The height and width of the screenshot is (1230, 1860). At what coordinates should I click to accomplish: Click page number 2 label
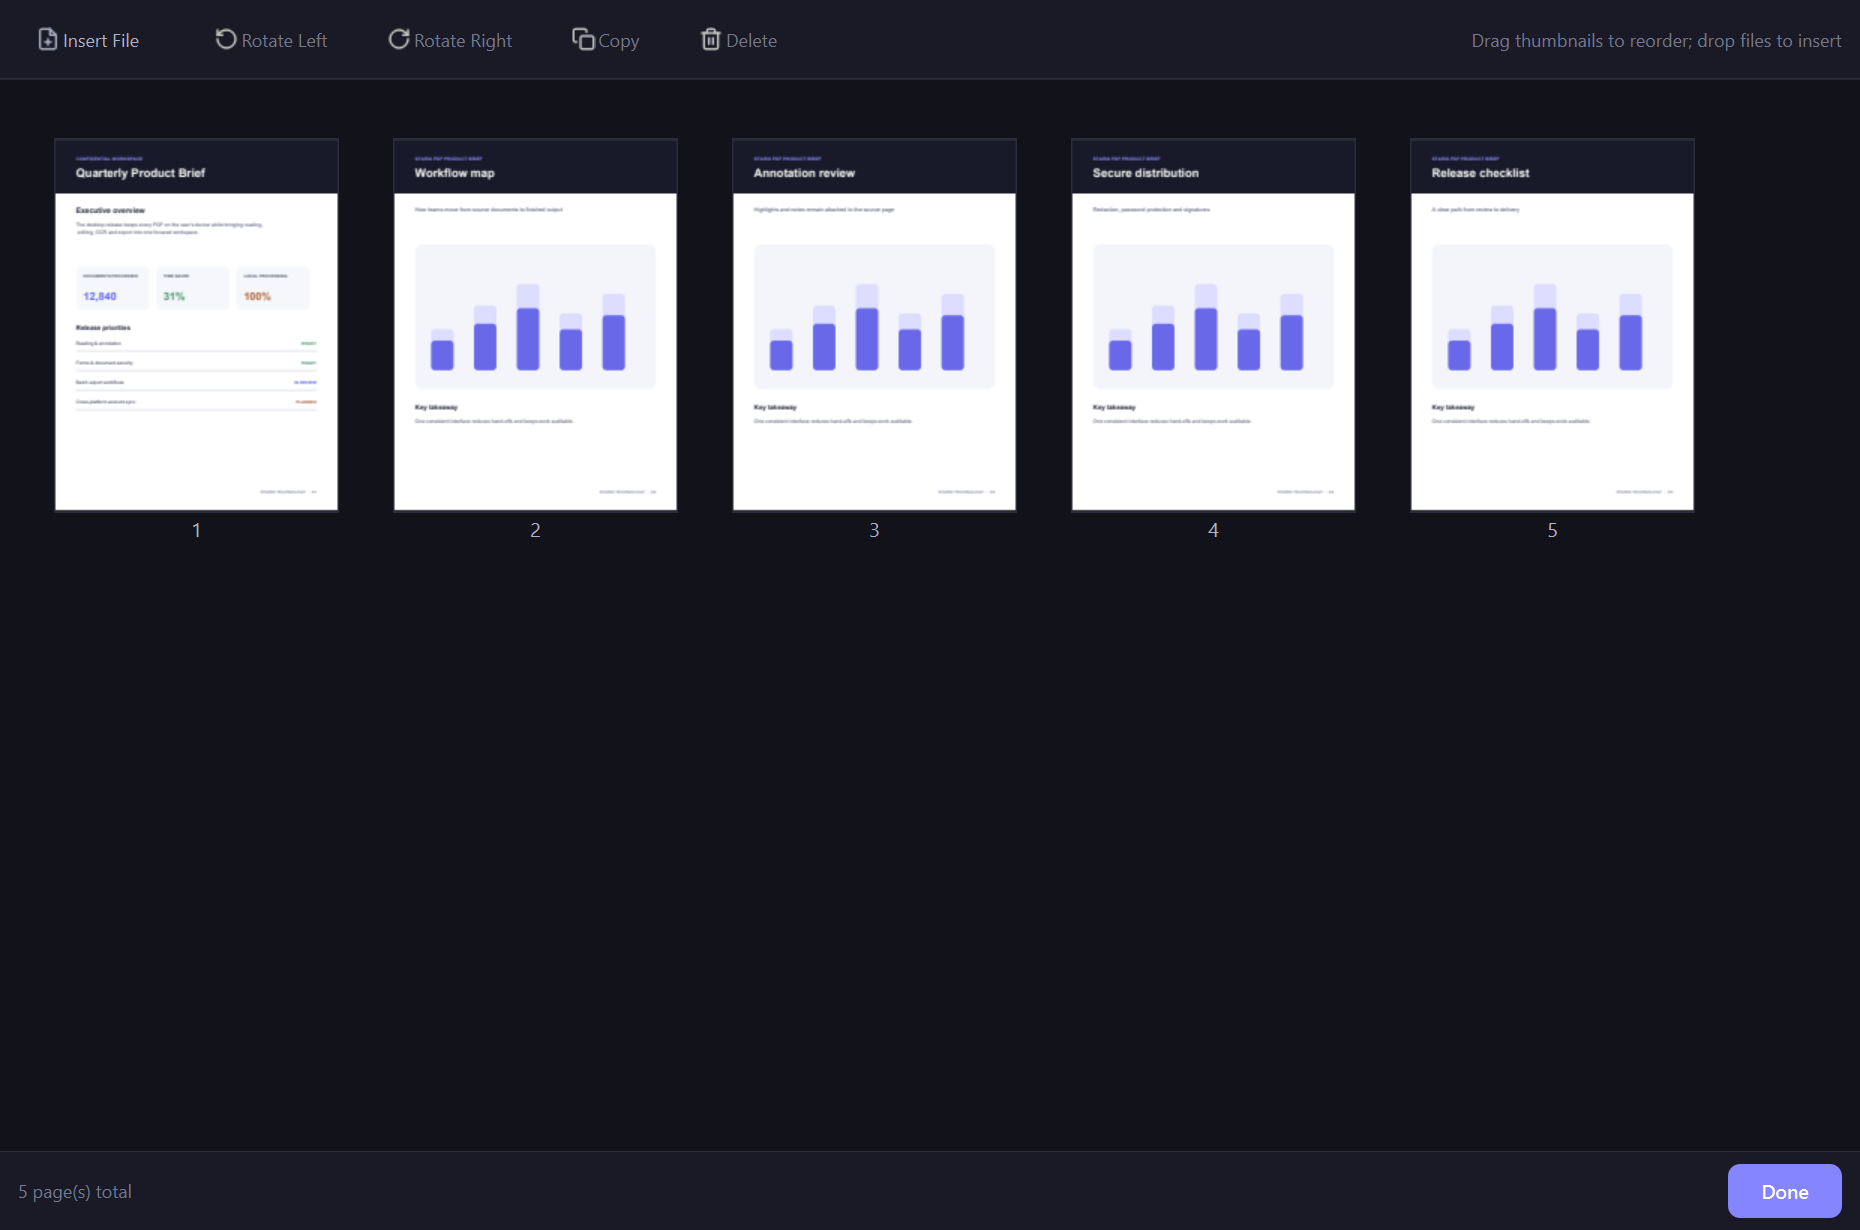[x=536, y=530]
